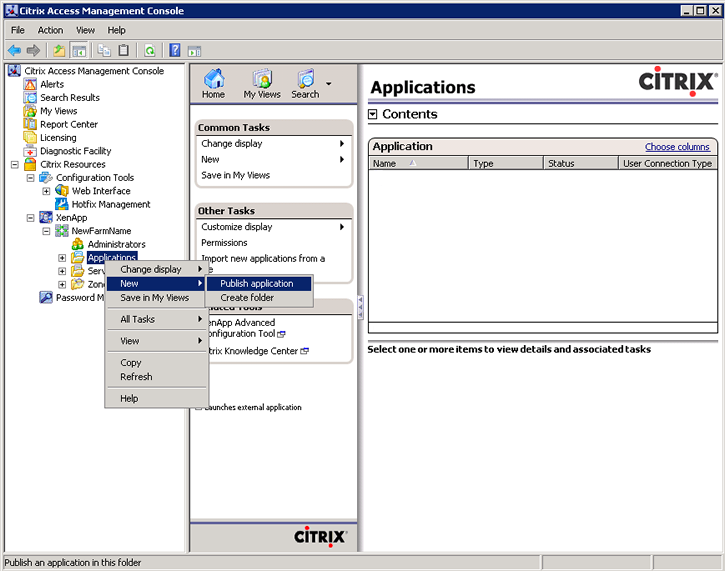The height and width of the screenshot is (571, 725).
Task: Select the My Views tree icon
Action: click(x=30, y=111)
